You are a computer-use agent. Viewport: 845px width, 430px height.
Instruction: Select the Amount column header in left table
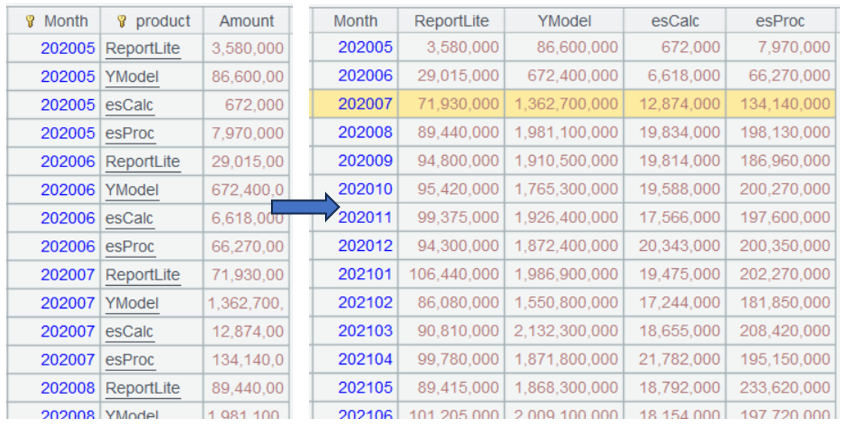tap(247, 21)
